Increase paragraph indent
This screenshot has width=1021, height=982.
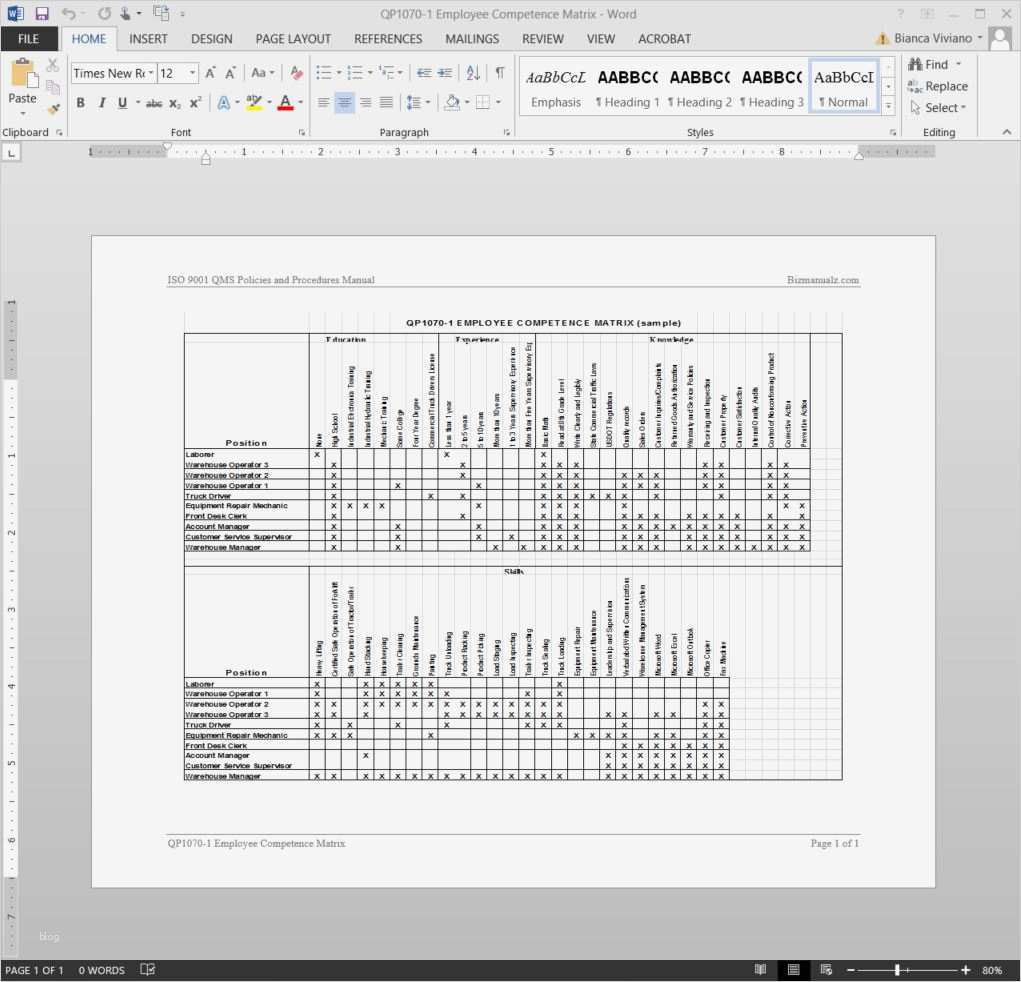(445, 73)
